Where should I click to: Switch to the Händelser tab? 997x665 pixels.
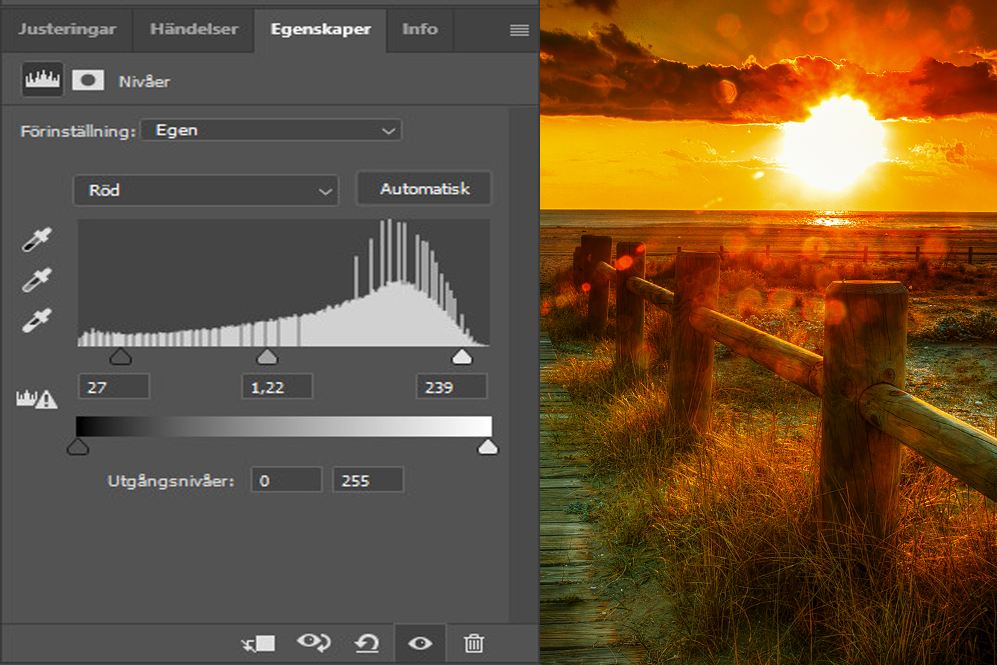pos(193,29)
